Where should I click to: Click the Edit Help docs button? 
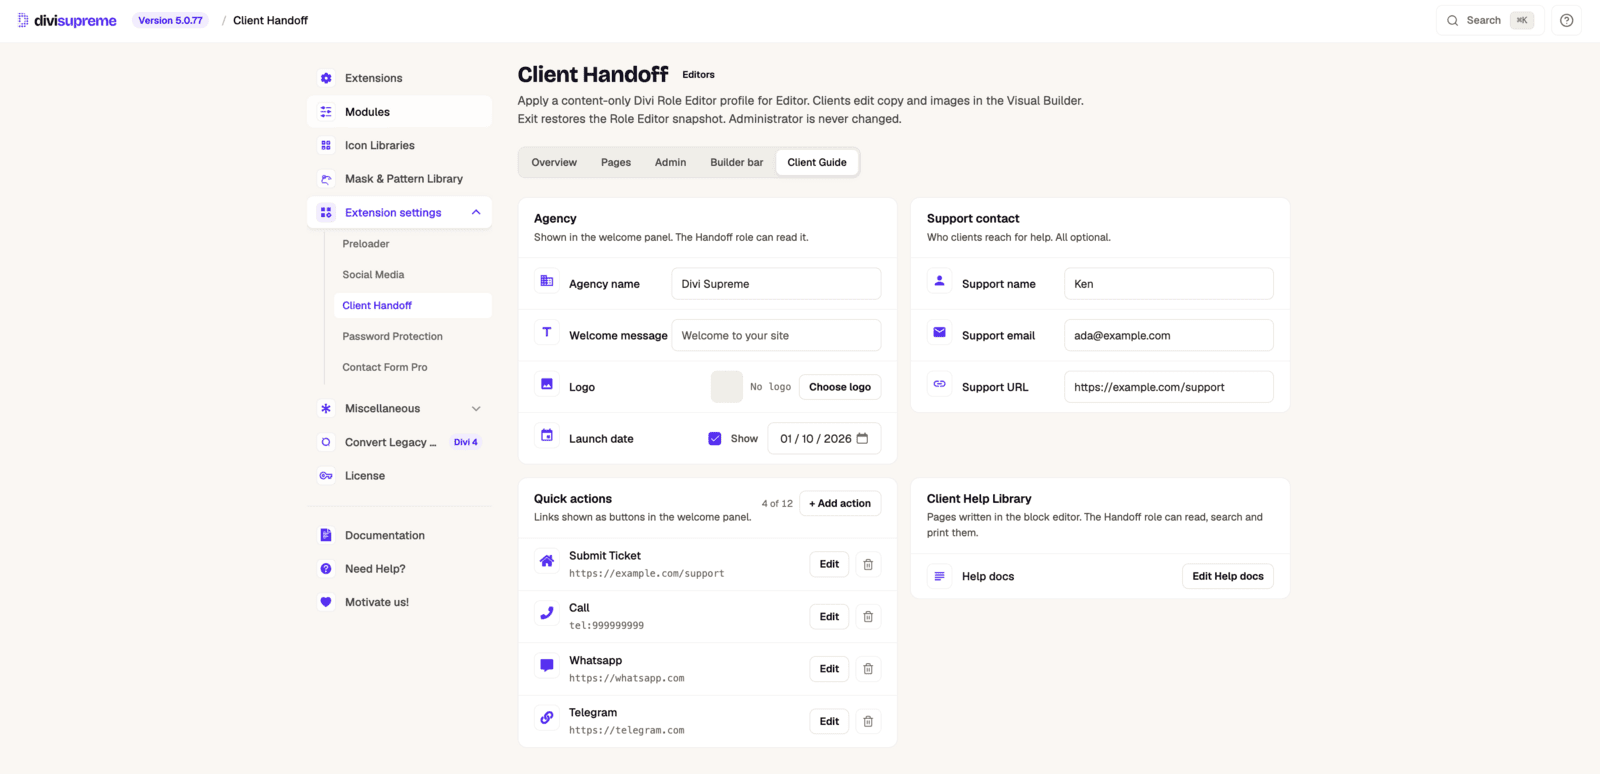point(1228,576)
